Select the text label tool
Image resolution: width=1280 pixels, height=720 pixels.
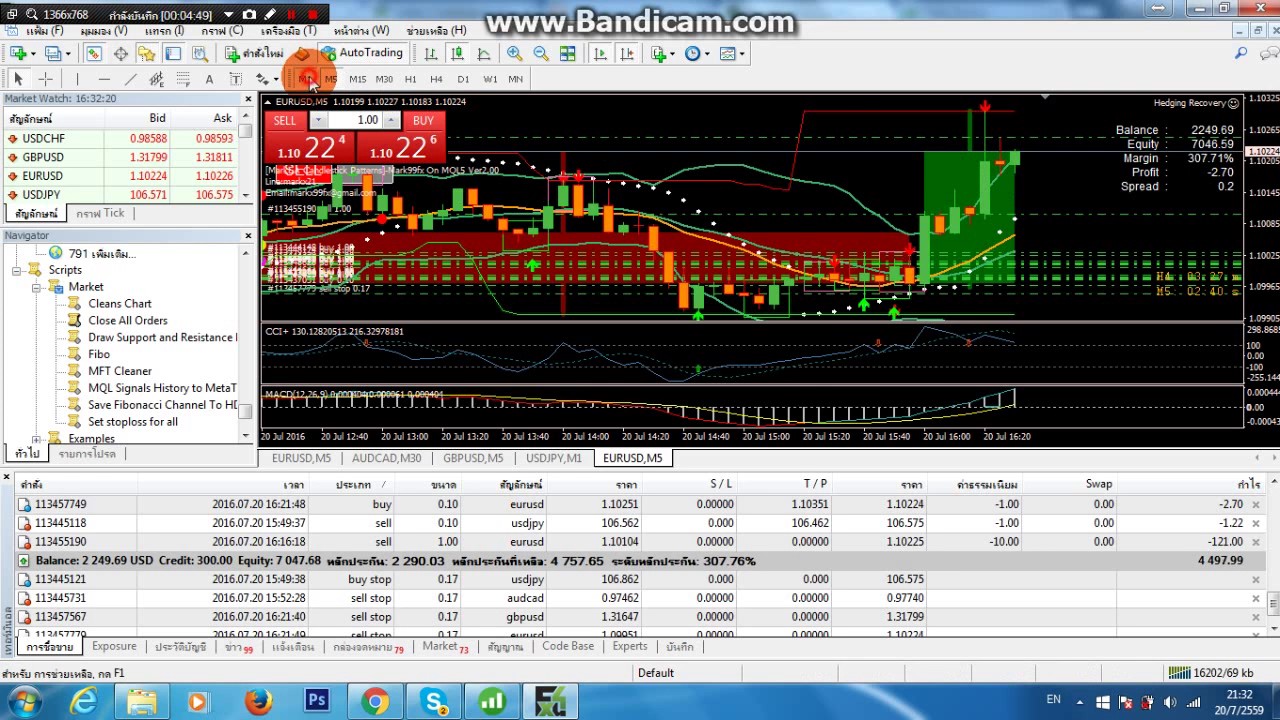235,79
